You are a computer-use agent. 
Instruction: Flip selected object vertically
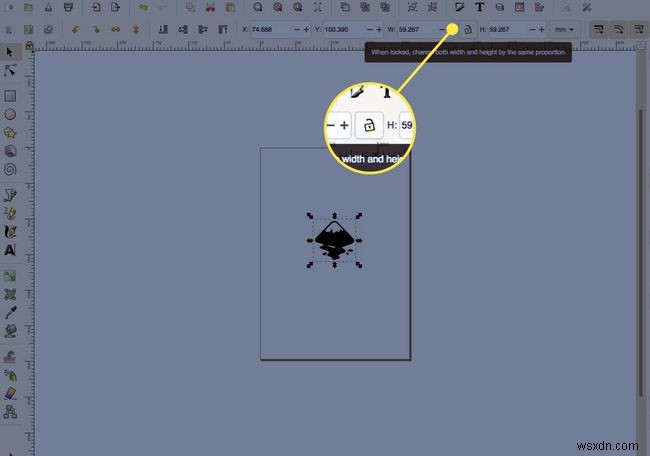[x=136, y=29]
